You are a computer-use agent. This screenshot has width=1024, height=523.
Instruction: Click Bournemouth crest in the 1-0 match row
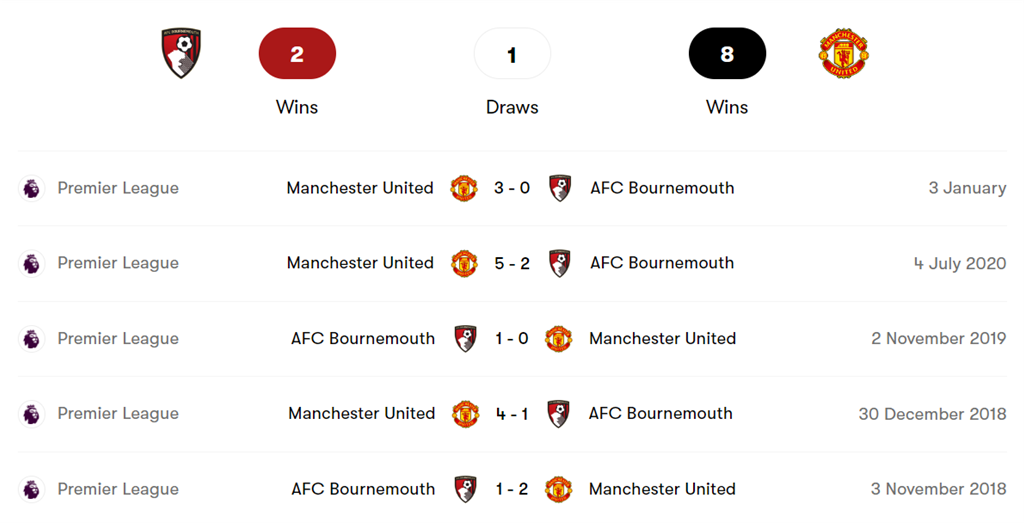465,338
